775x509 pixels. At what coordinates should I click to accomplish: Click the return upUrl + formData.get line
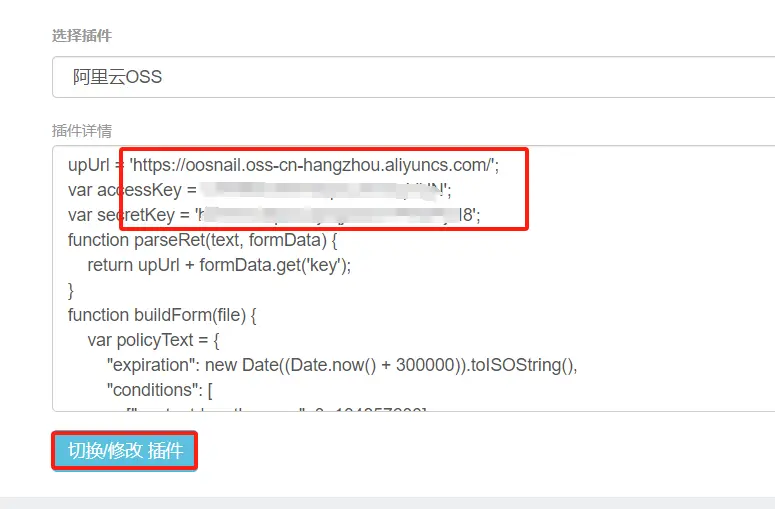click(219, 265)
